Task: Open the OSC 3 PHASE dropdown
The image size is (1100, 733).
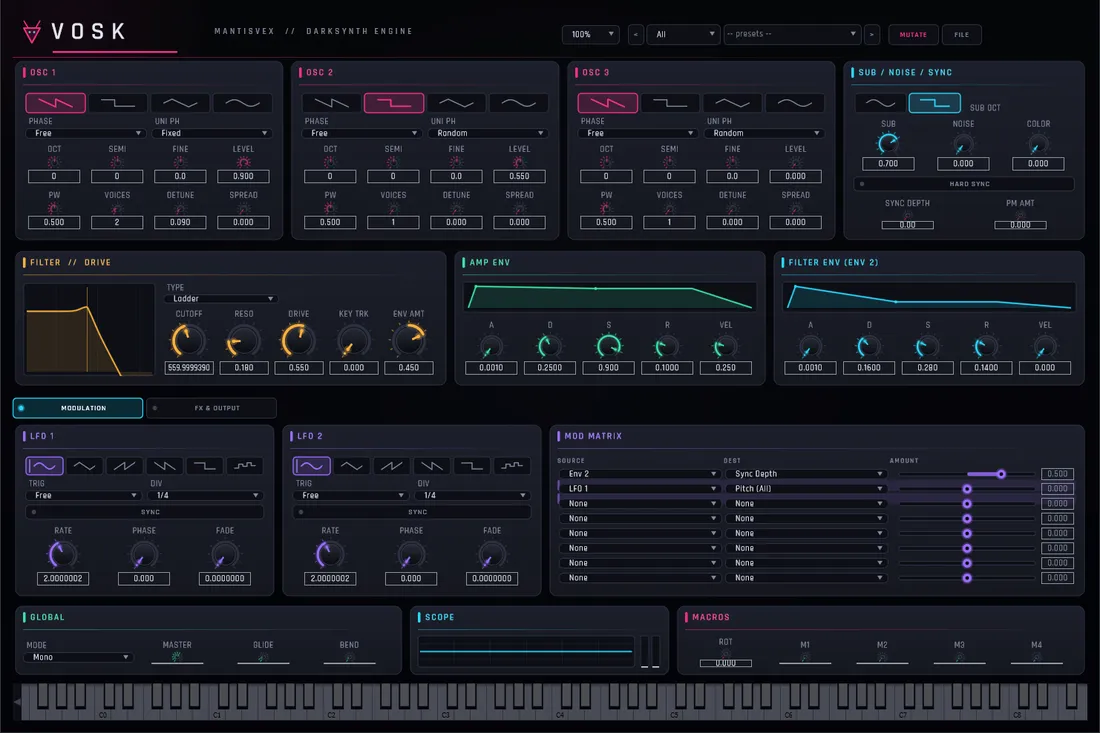Action: (x=638, y=133)
